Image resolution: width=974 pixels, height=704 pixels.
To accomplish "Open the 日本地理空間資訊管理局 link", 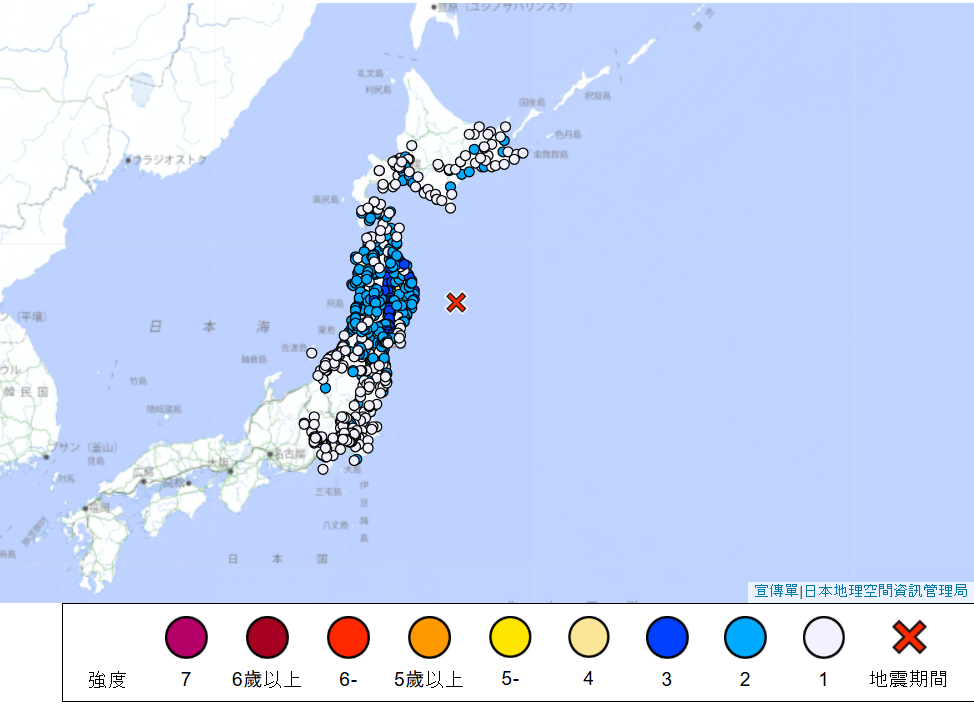I will click(886, 591).
